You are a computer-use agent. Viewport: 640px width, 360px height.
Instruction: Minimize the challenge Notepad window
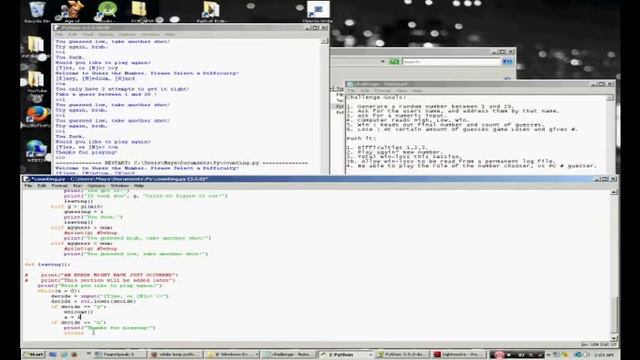(594, 84)
